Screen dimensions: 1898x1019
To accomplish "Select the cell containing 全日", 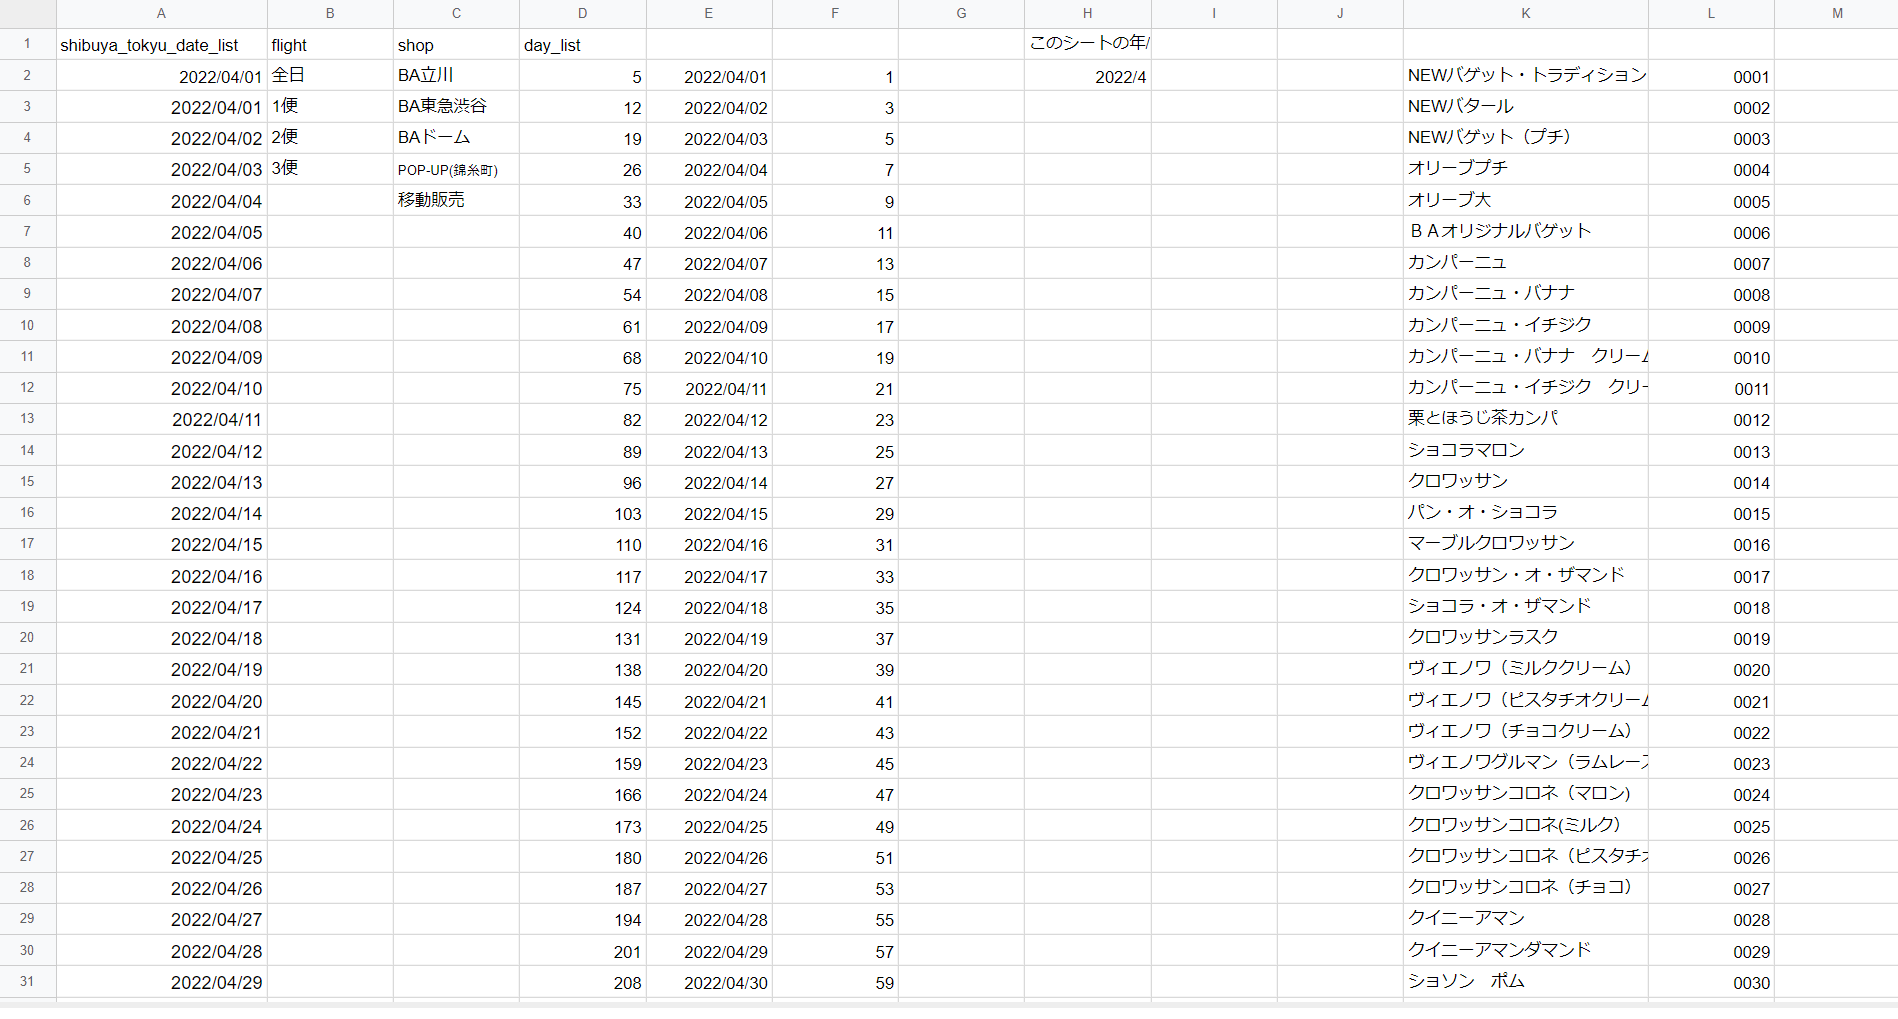I will (x=330, y=76).
